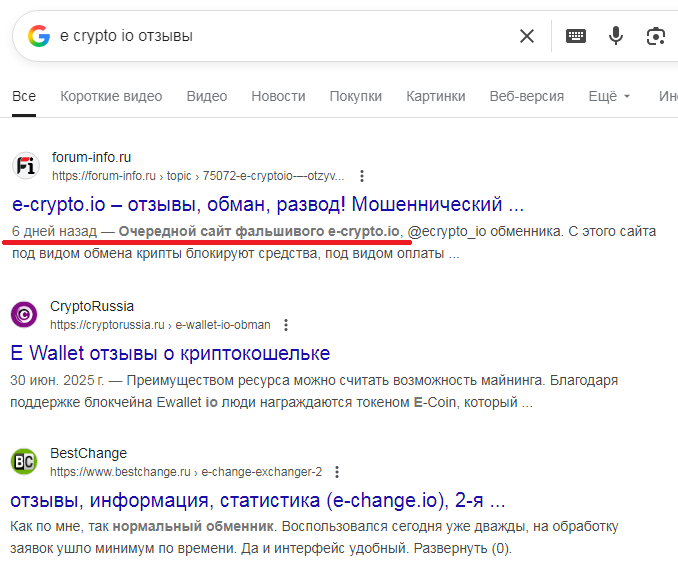
Task: Expand the Ещё filters dropdown
Action: click(x=609, y=96)
